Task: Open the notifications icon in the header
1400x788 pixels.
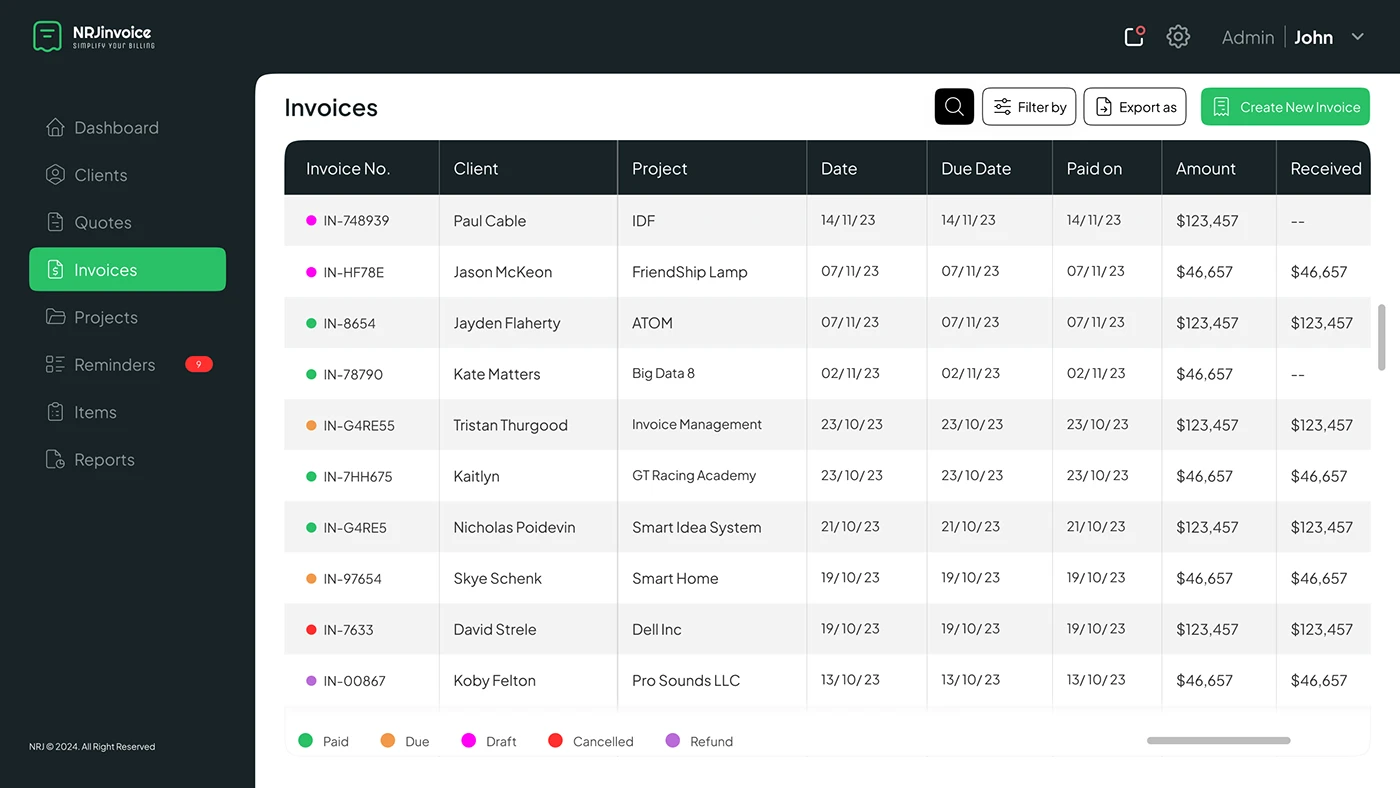Action: click(x=1134, y=37)
